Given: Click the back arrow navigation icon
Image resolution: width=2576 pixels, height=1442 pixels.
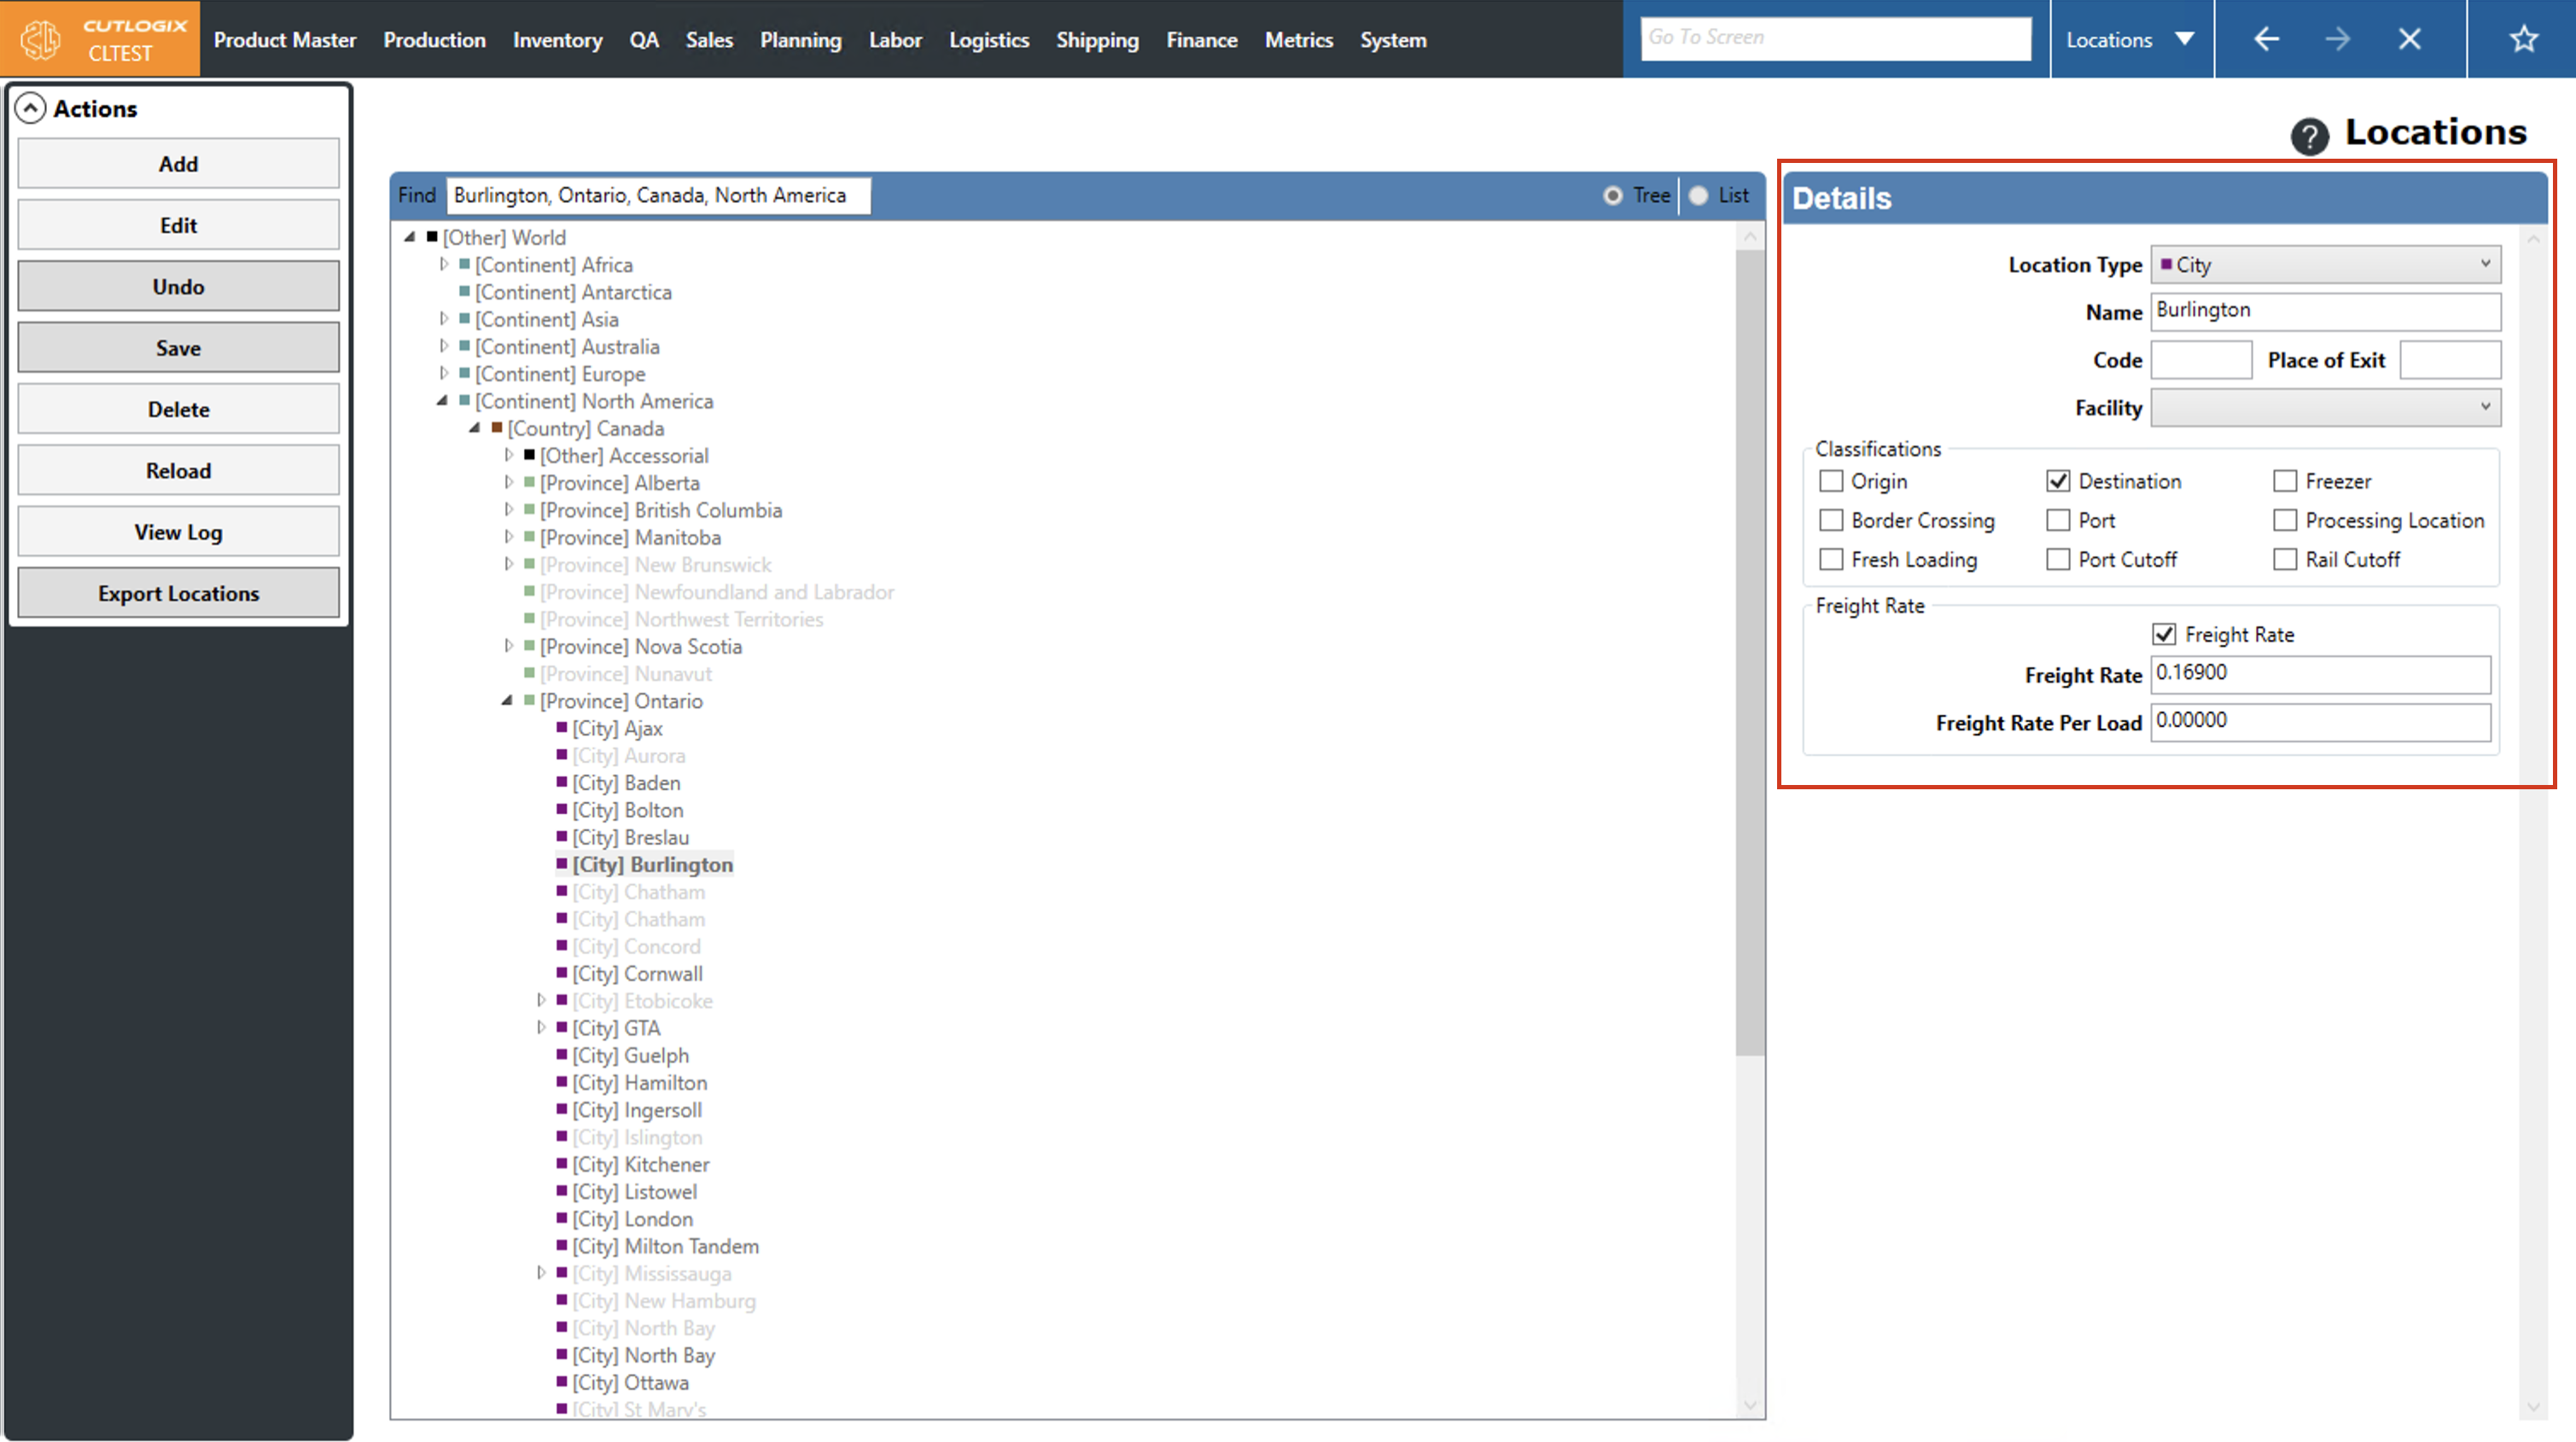Looking at the screenshot, I should tap(2266, 40).
